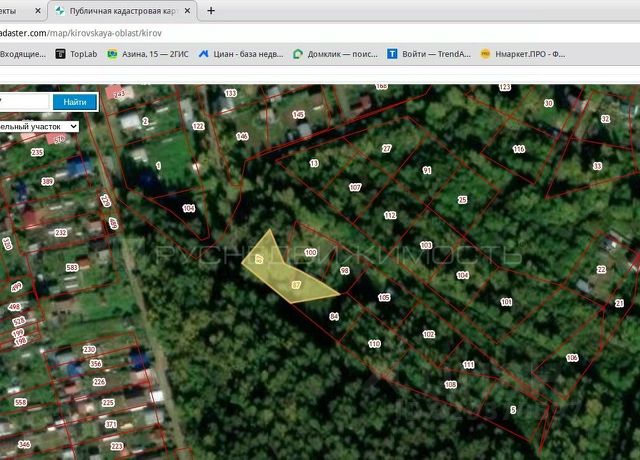
Task: Open the земельный участок object type dropdown
Action: pos(39,127)
